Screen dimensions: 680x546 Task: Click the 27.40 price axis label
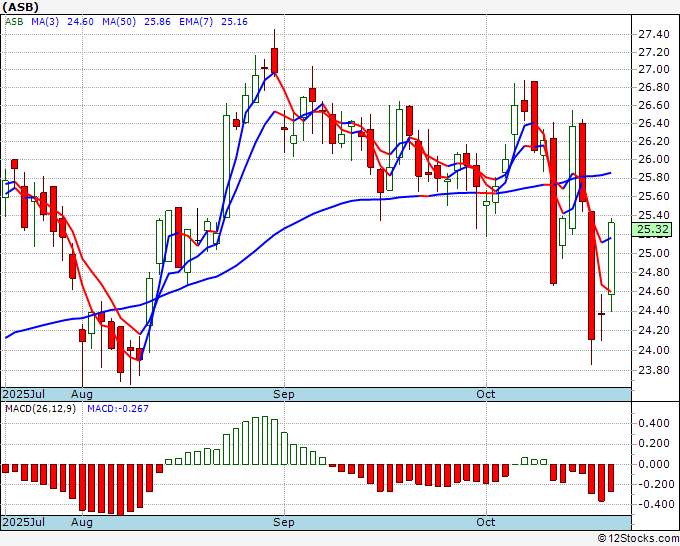[x=654, y=34]
